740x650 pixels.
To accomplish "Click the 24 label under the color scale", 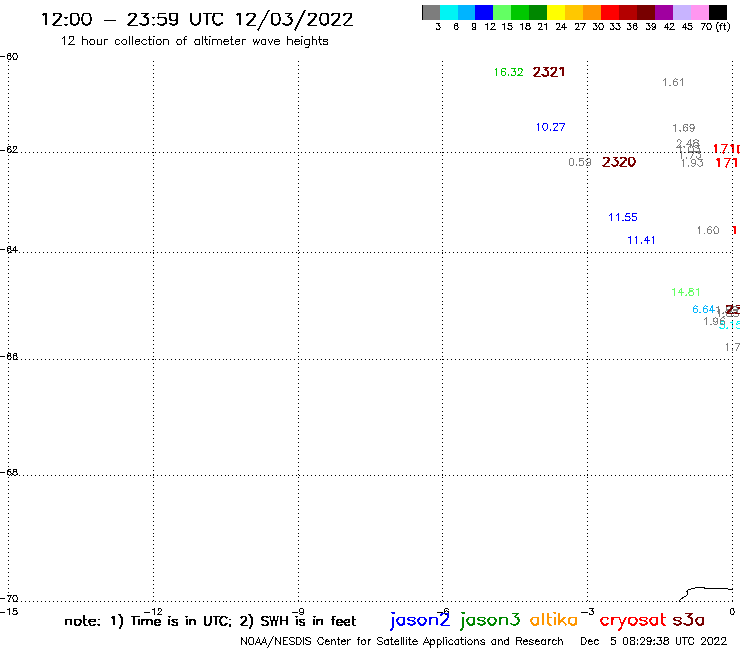I will pos(561,27).
